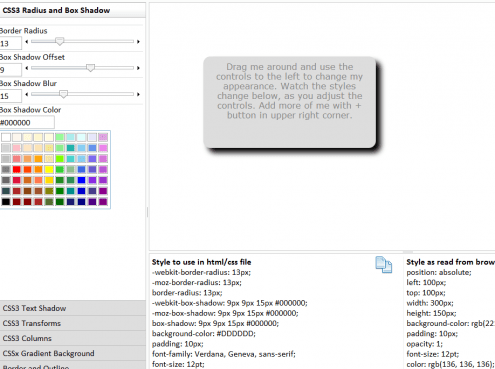Click the Box Shadow Offset slider handle
This screenshot has width=495, height=369.
pos(90,68)
